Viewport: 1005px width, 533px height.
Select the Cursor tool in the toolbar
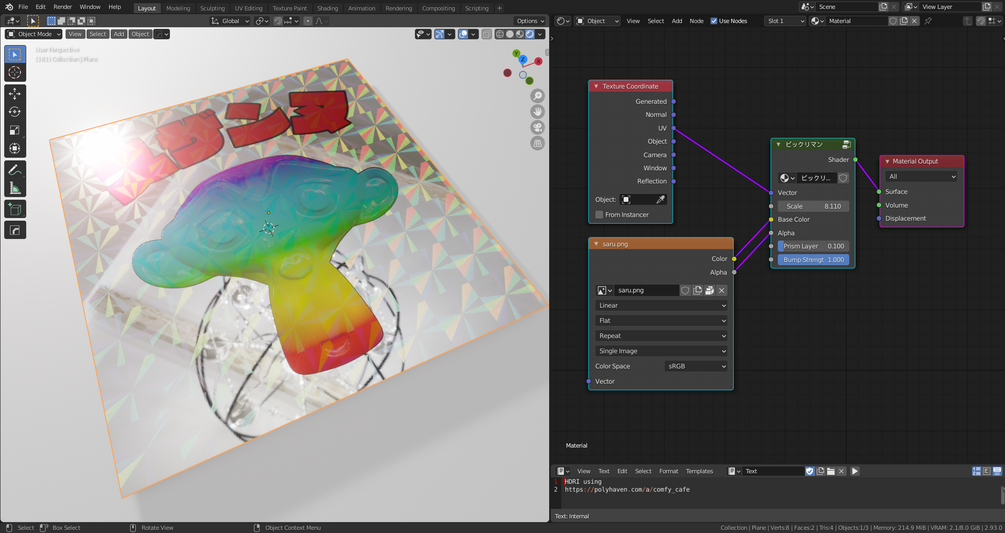coord(15,72)
